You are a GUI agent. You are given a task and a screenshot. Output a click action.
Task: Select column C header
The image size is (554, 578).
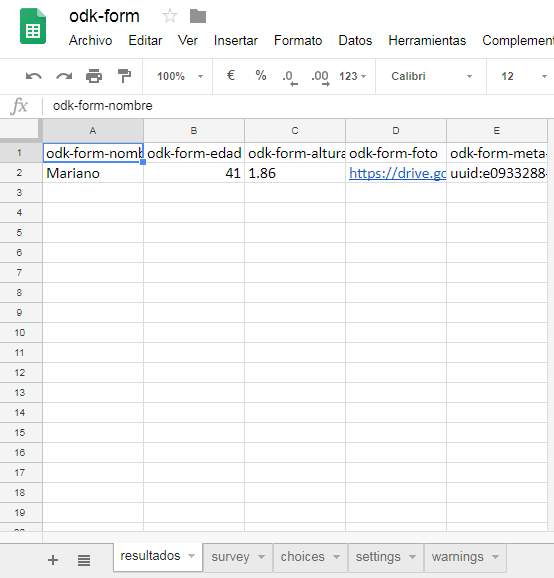coord(295,130)
